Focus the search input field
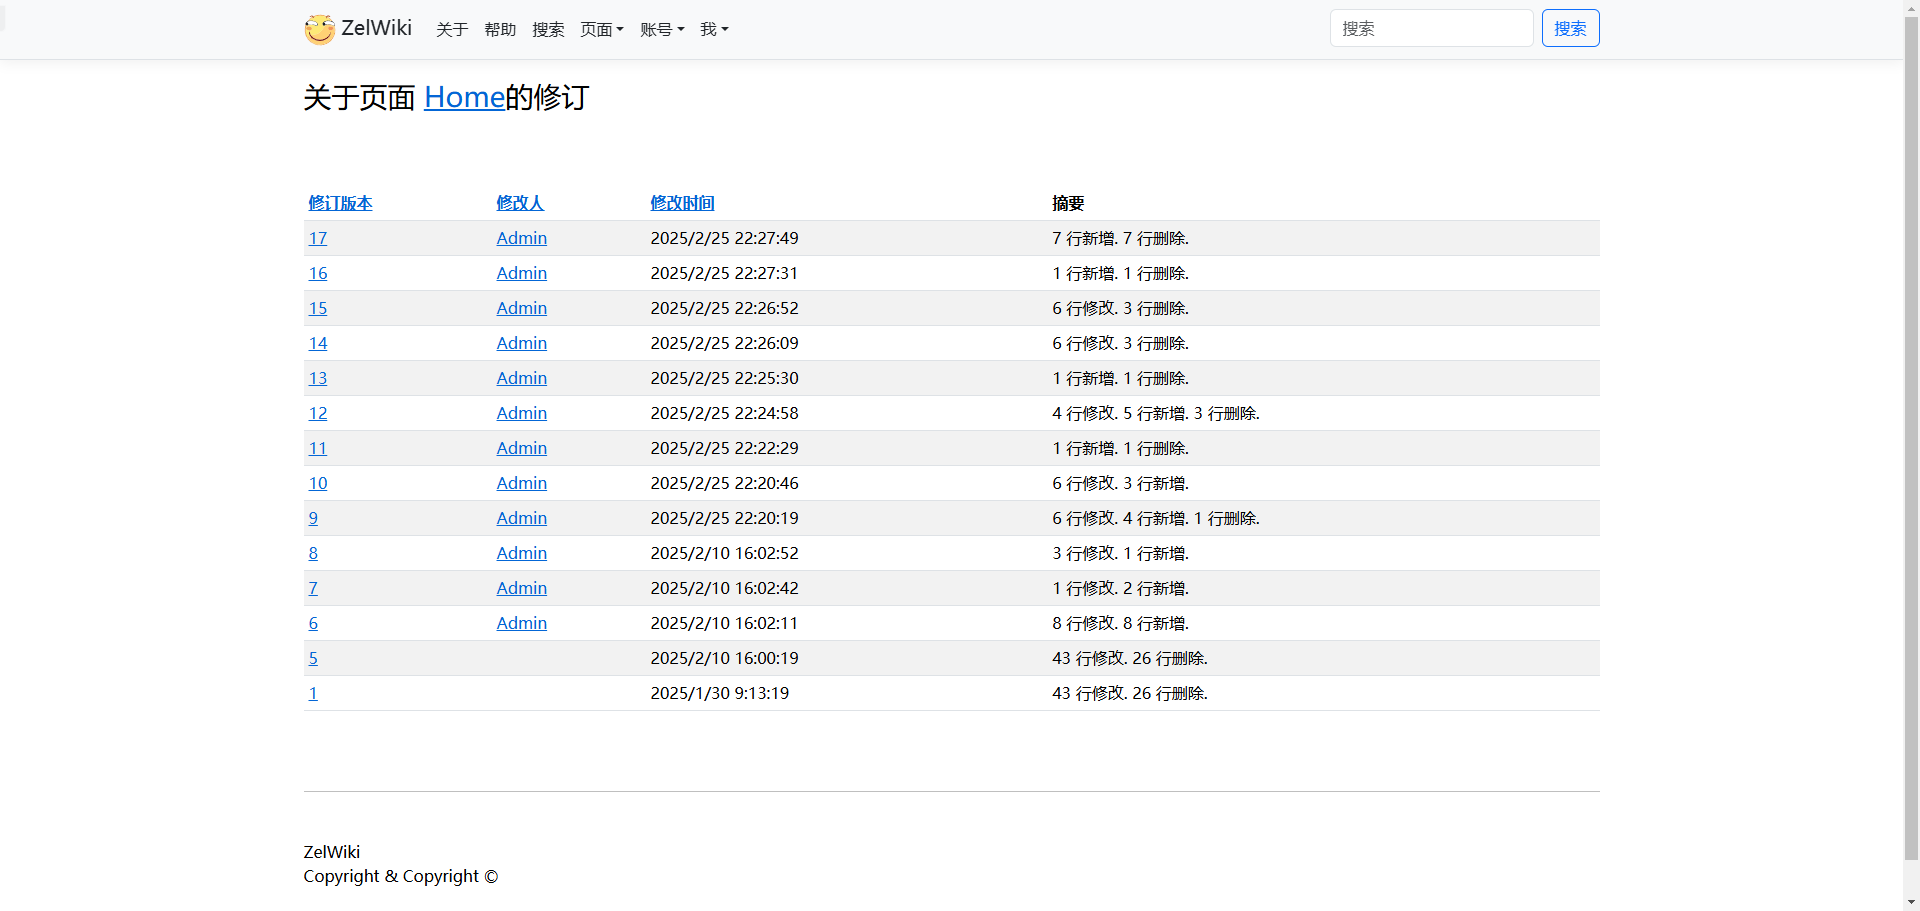1920x911 pixels. (x=1431, y=28)
